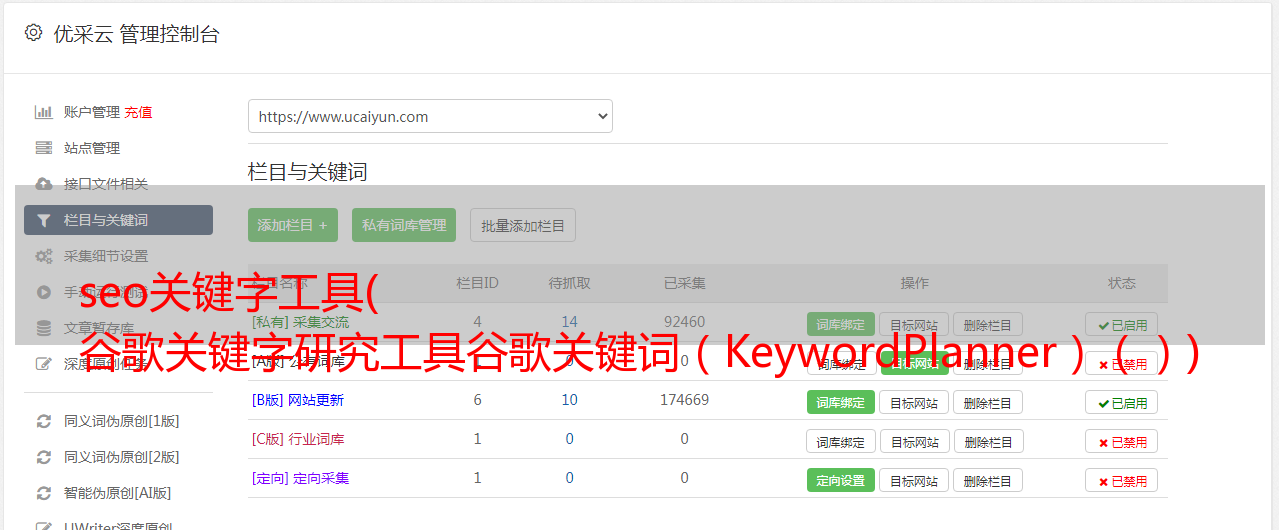Click the collected count 174669
Image resolution: width=1279 pixels, height=530 pixels.
tap(684, 400)
